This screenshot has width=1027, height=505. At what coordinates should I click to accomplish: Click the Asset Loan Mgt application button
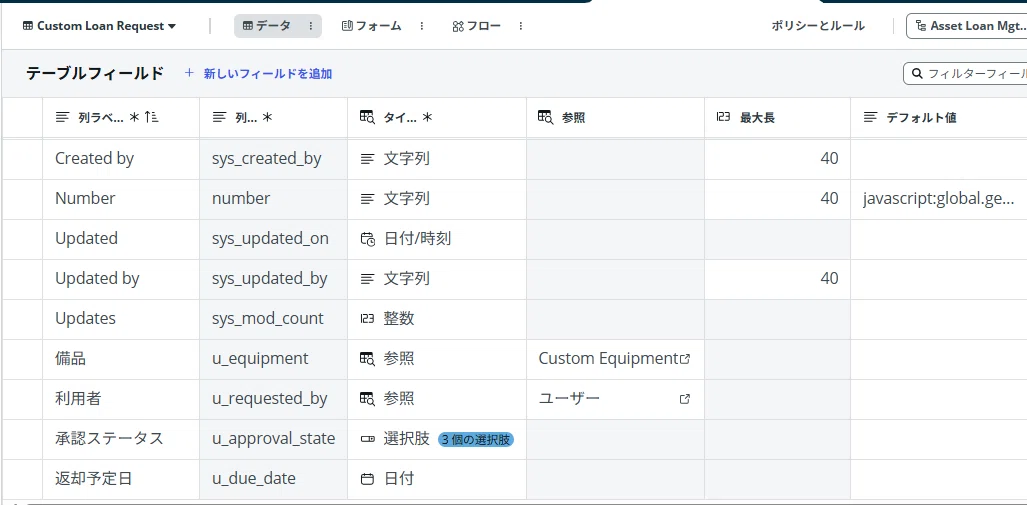click(x=968, y=26)
